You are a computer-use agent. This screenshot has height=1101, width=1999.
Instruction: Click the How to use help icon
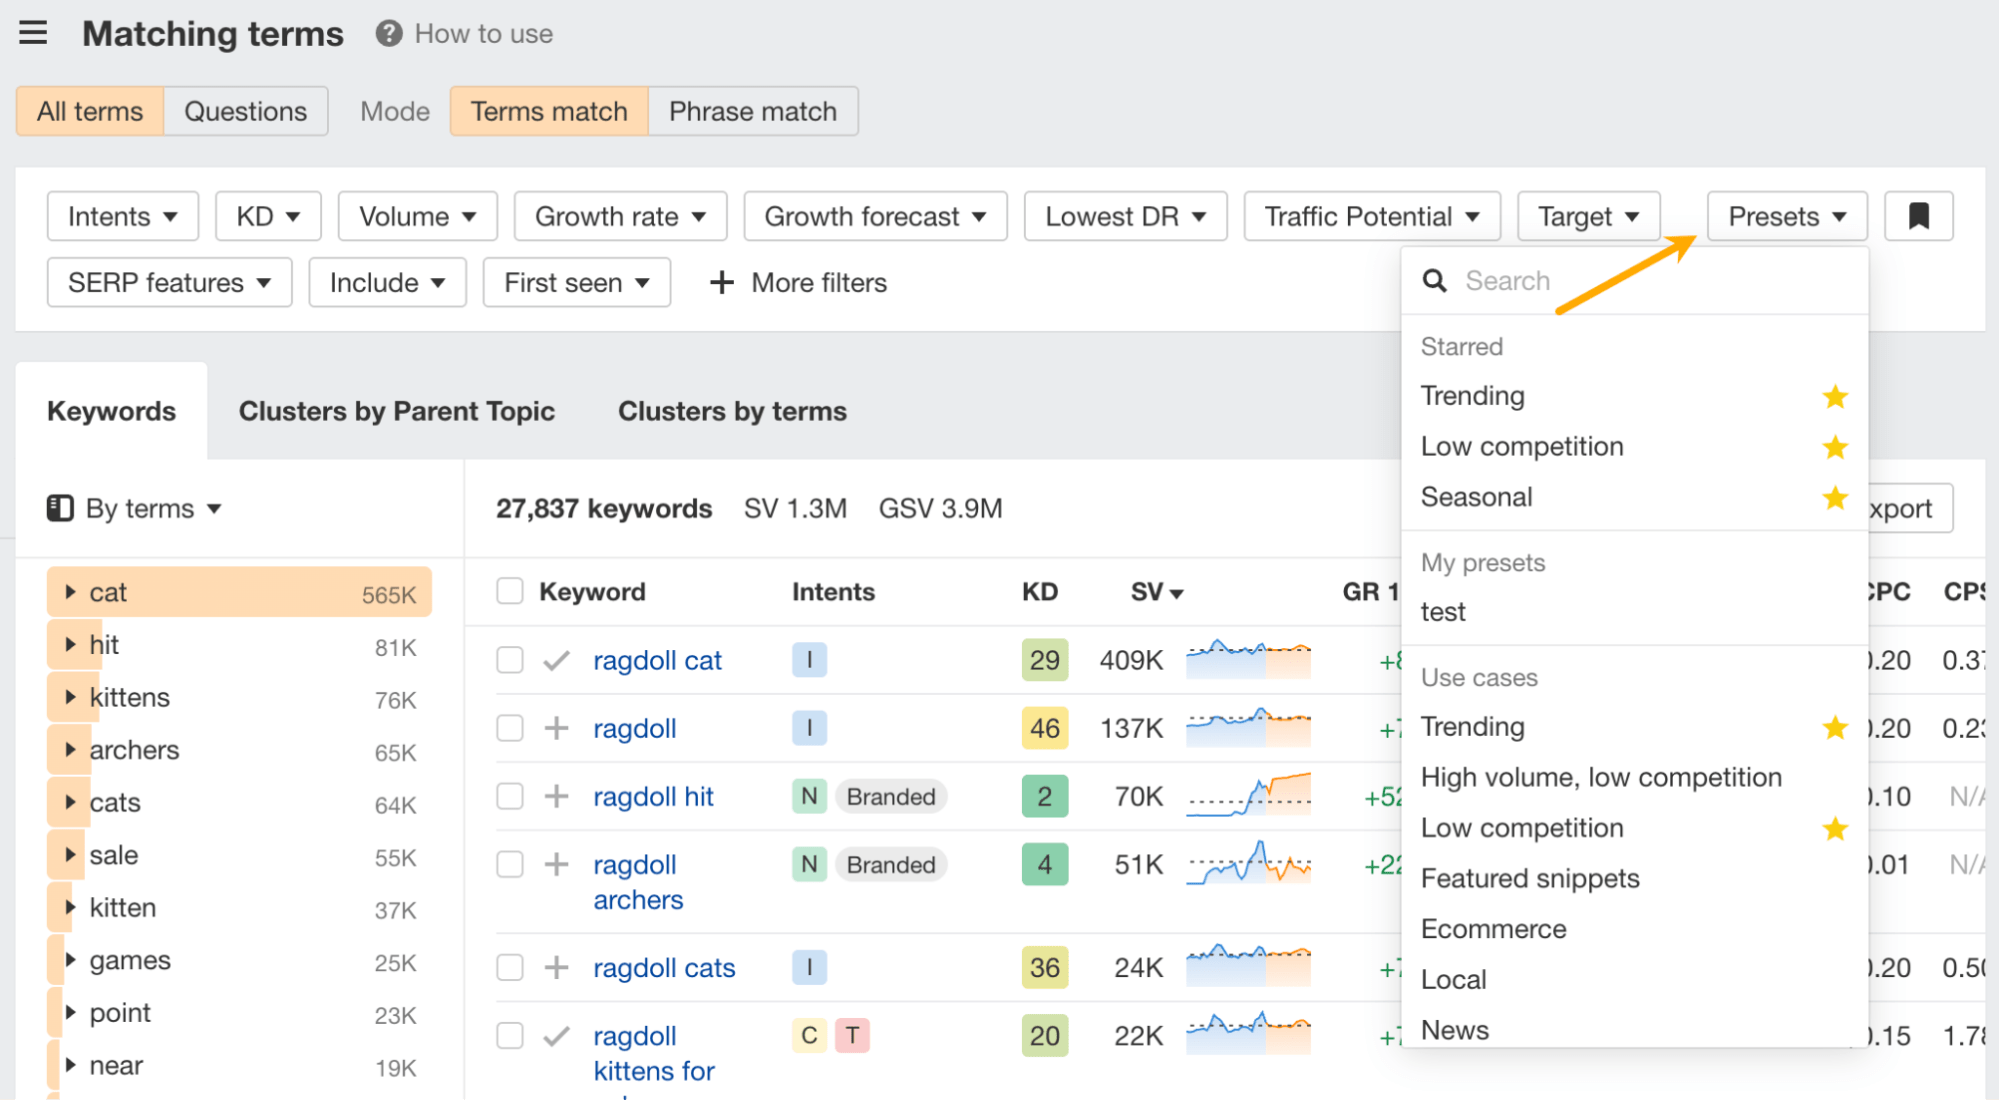point(388,34)
